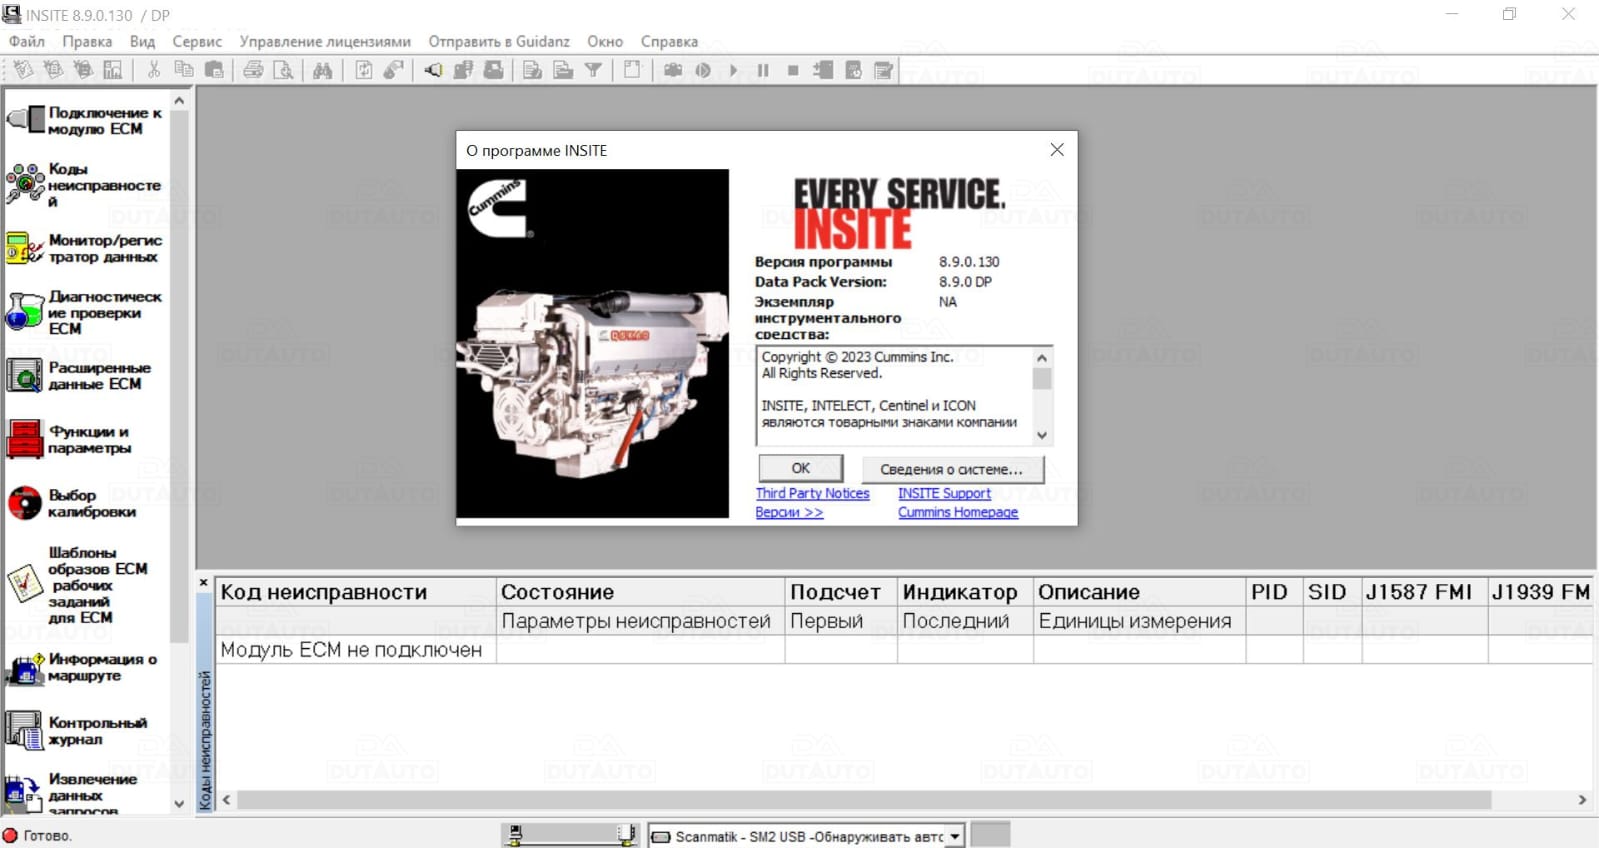Open the Справка menu

tap(669, 42)
